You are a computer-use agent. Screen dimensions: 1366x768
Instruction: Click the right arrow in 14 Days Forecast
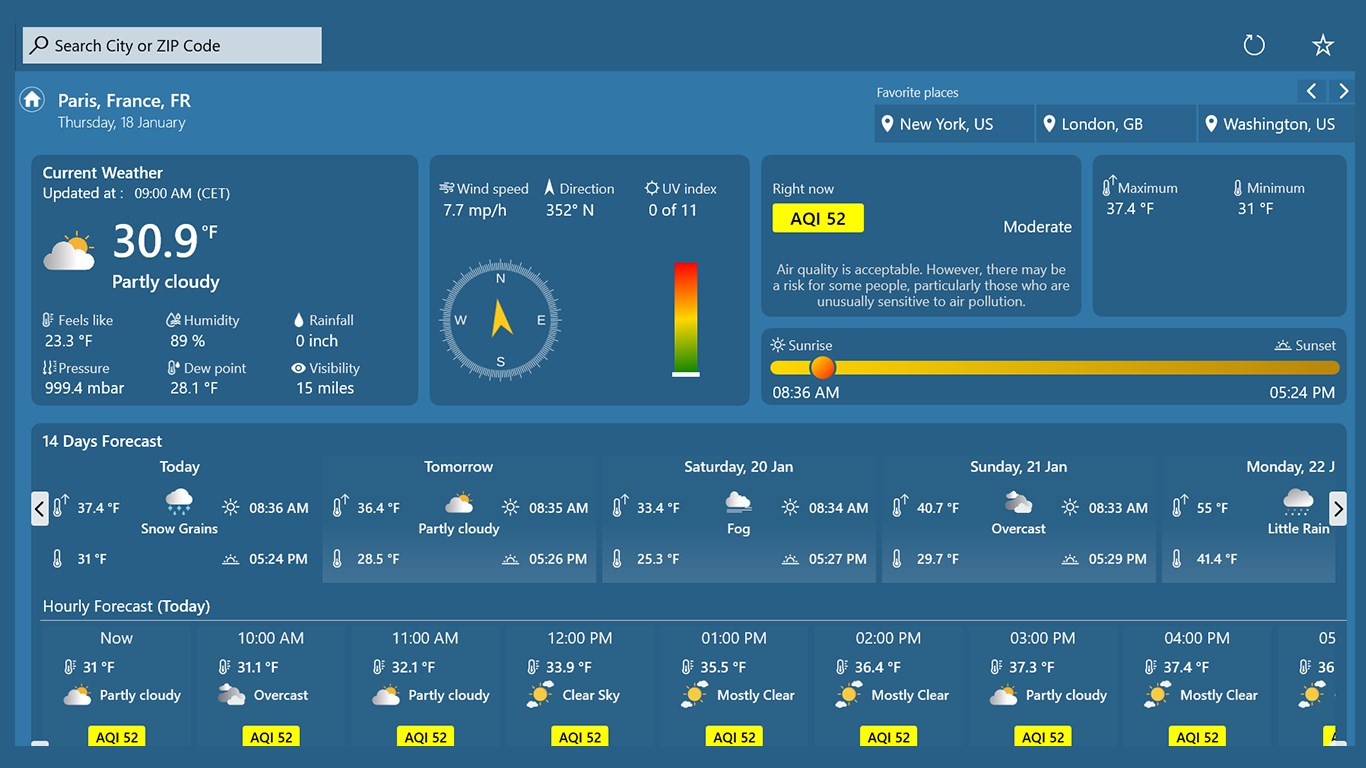tap(1338, 508)
